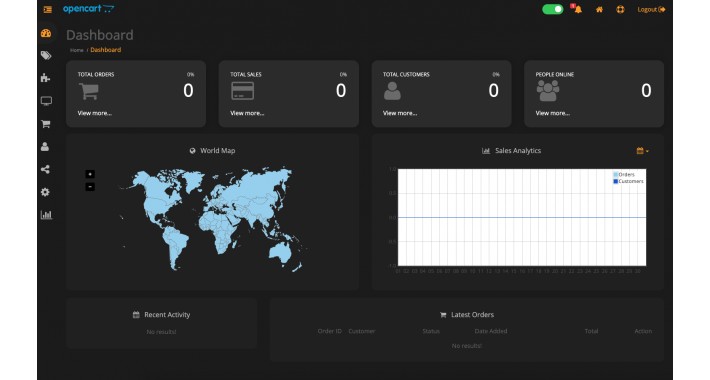Open the OpenCart logo link

[x=89, y=9]
